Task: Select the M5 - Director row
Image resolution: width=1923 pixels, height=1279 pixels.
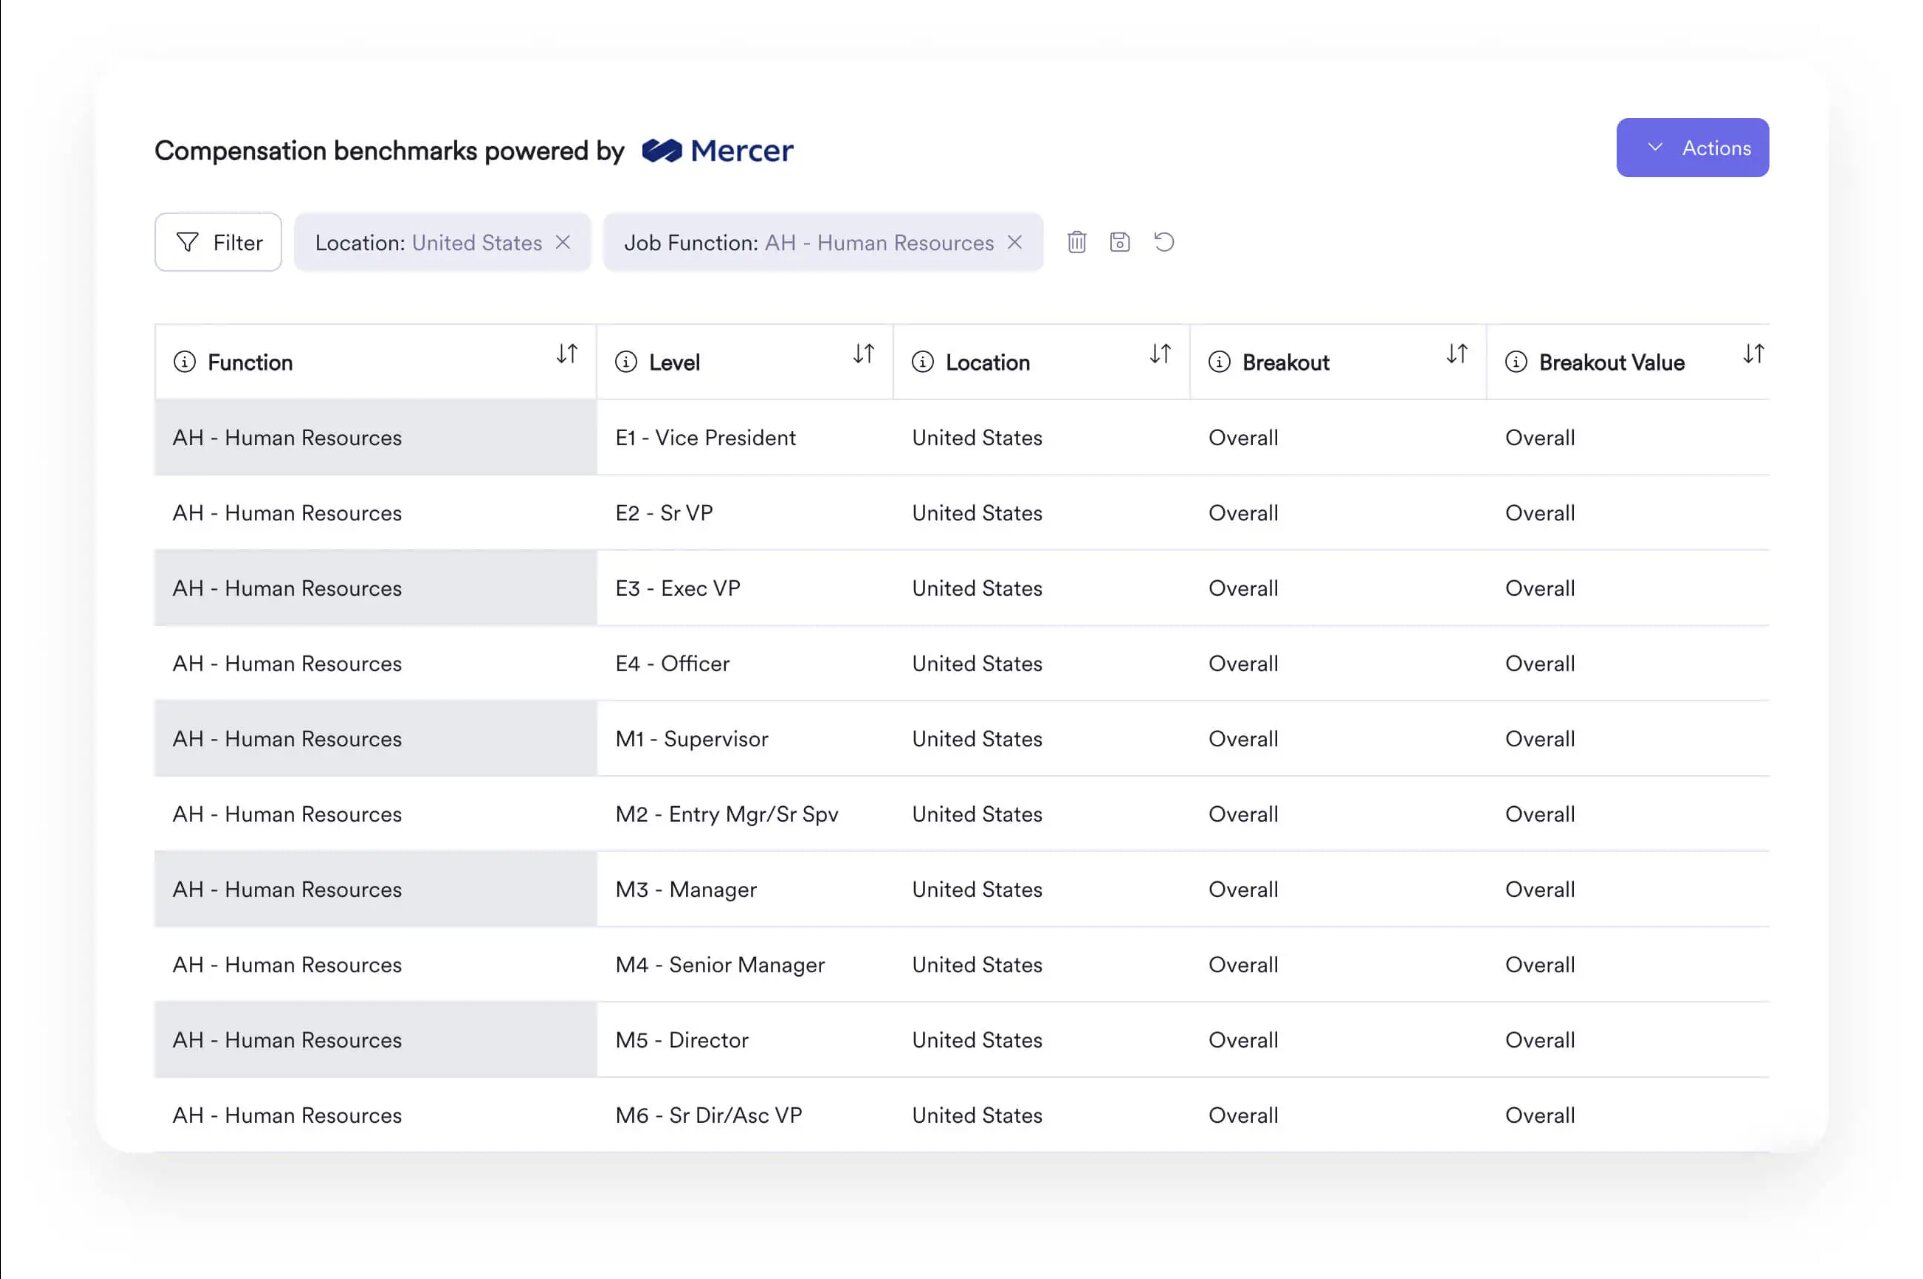Action: tap(682, 1040)
